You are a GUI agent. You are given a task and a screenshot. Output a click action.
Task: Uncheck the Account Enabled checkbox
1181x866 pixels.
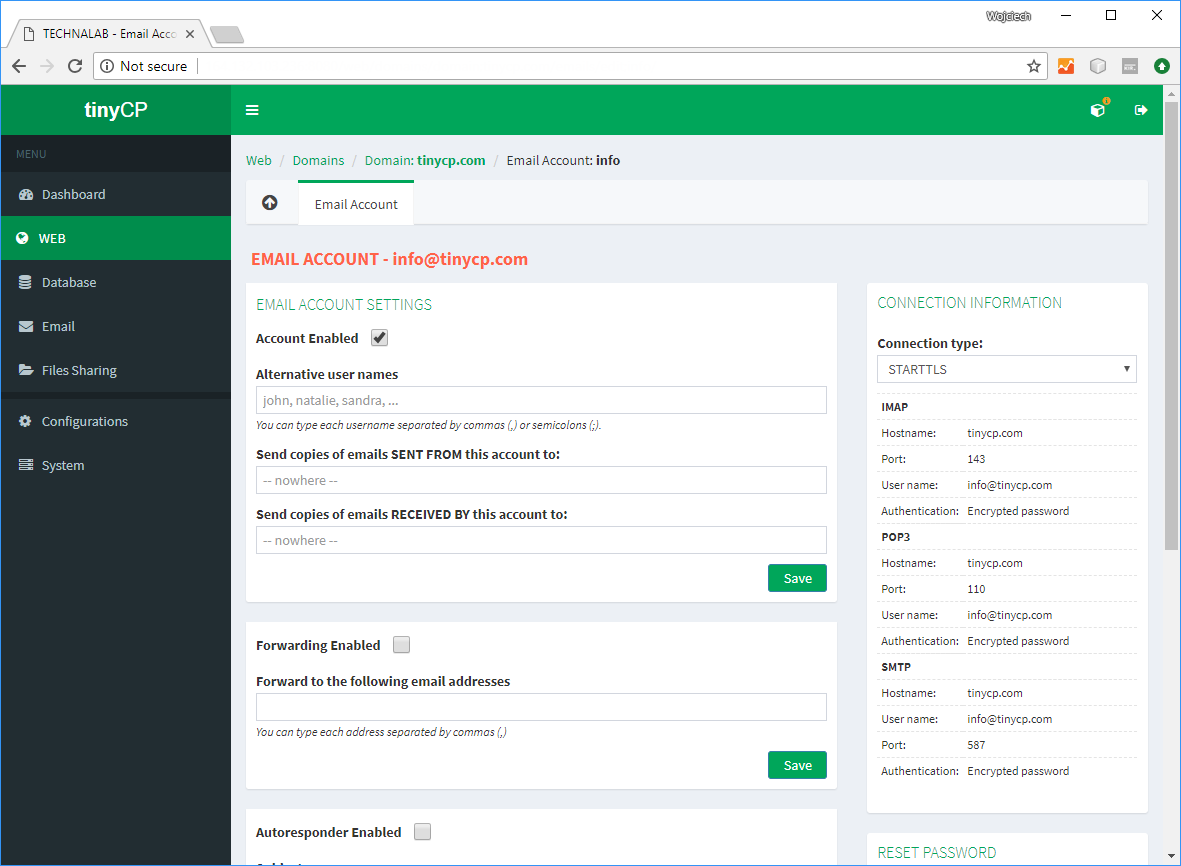coord(380,338)
